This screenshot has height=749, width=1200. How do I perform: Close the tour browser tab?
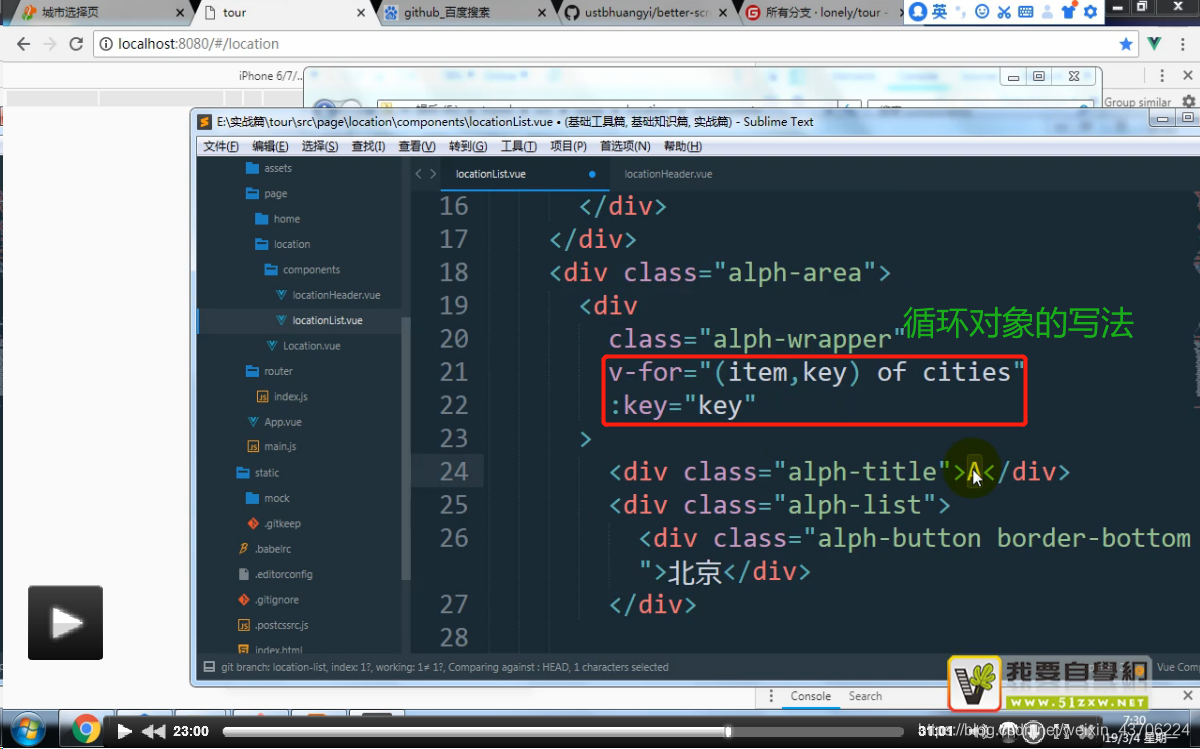(361, 13)
